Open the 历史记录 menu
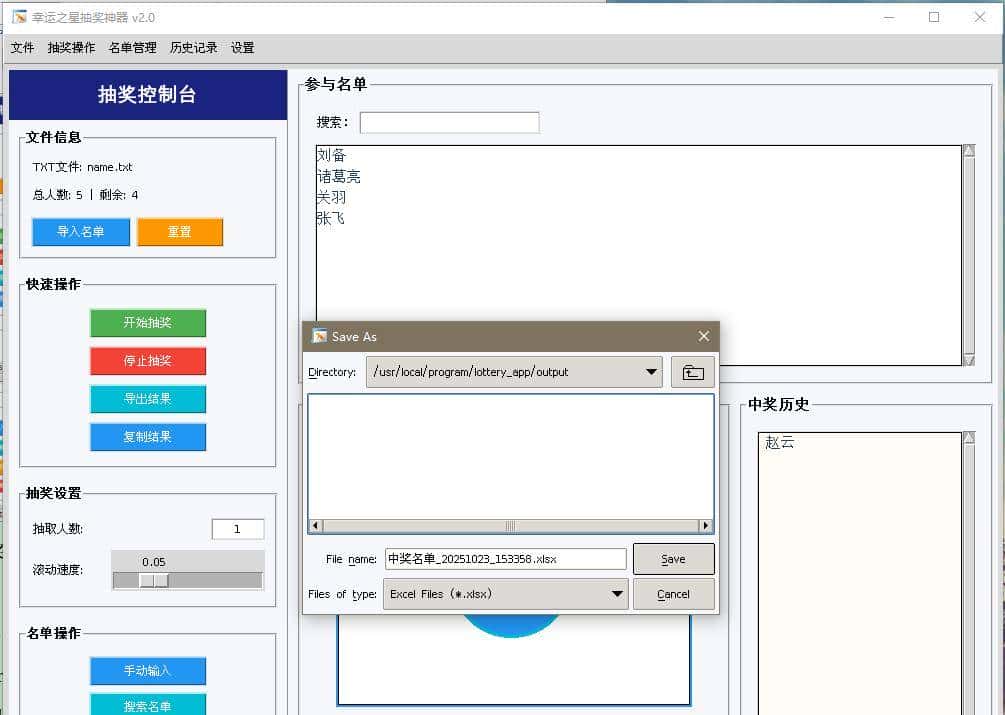Viewport: 1005px width, 715px height. point(193,47)
